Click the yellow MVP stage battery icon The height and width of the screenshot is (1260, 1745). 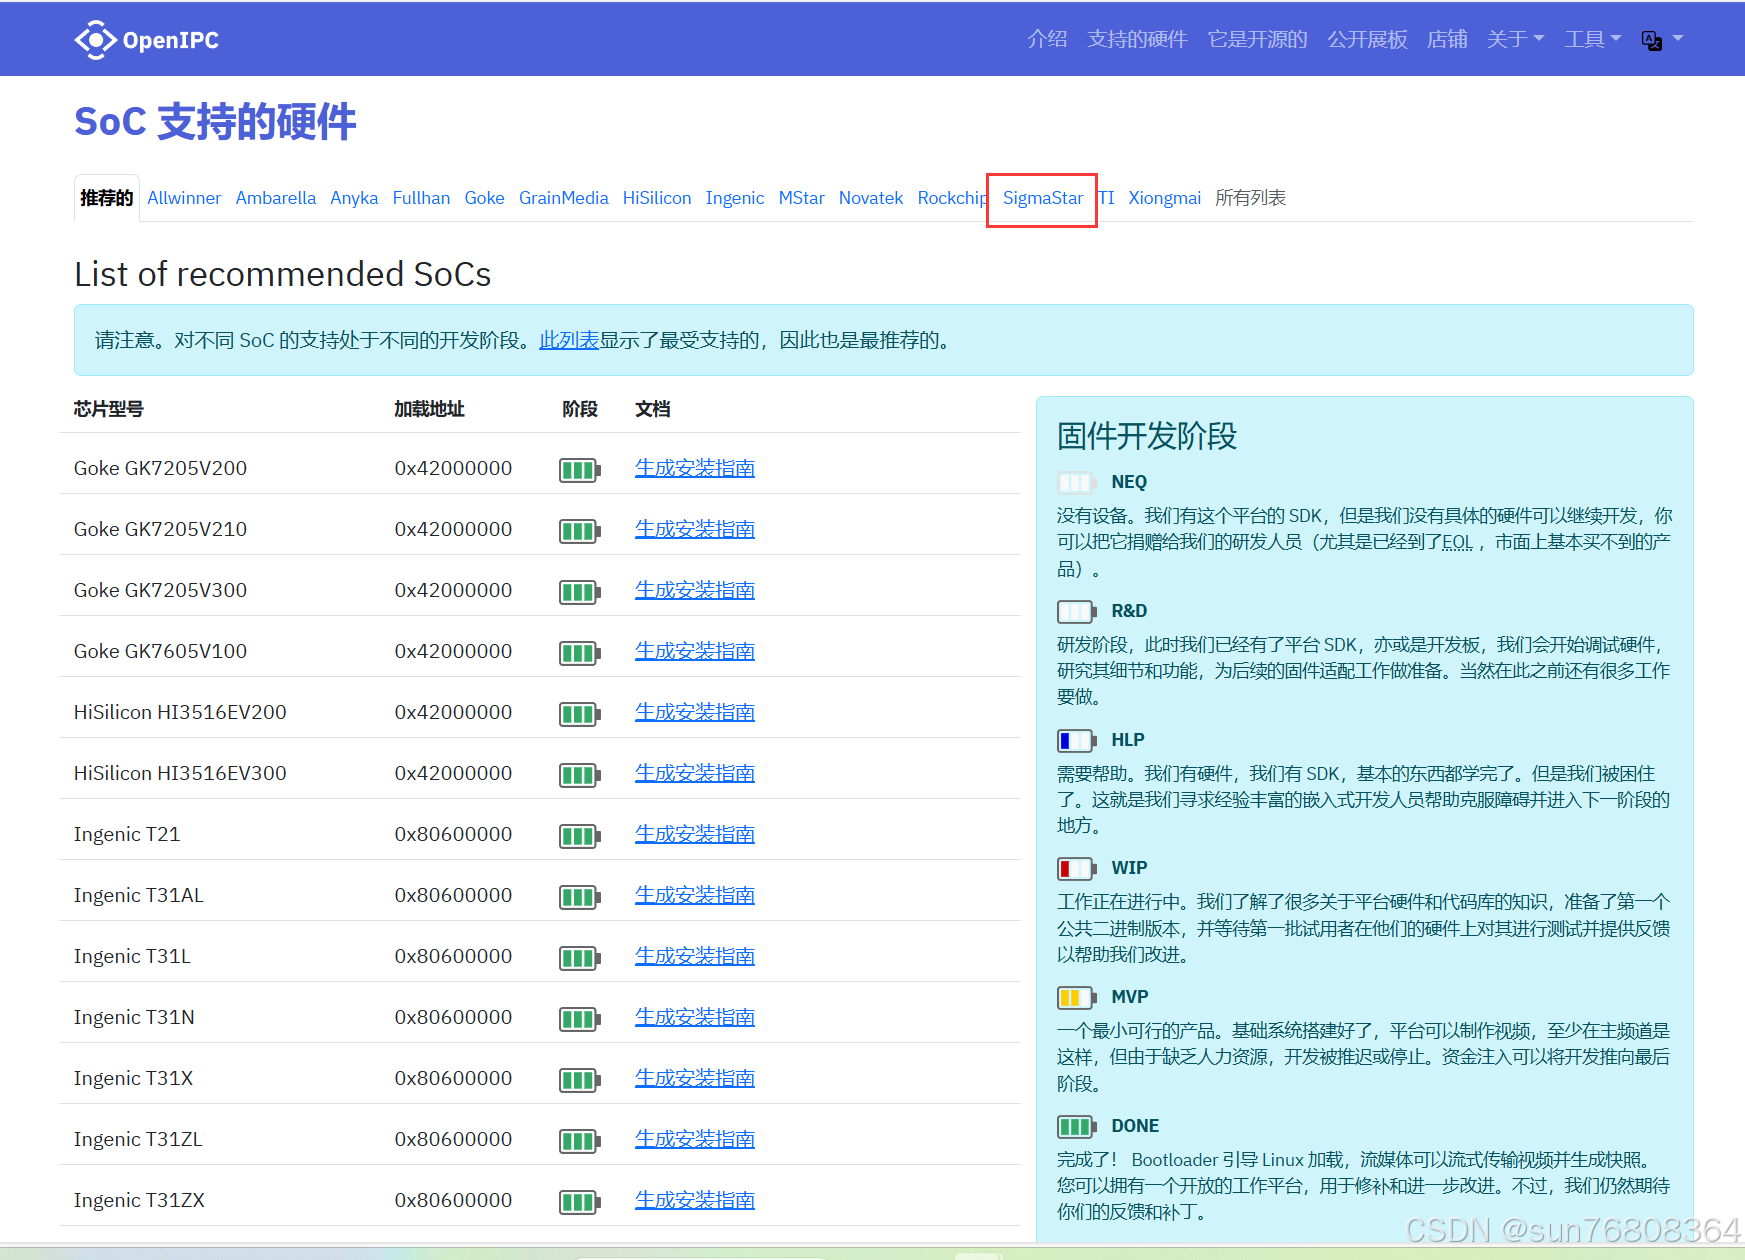[1077, 998]
